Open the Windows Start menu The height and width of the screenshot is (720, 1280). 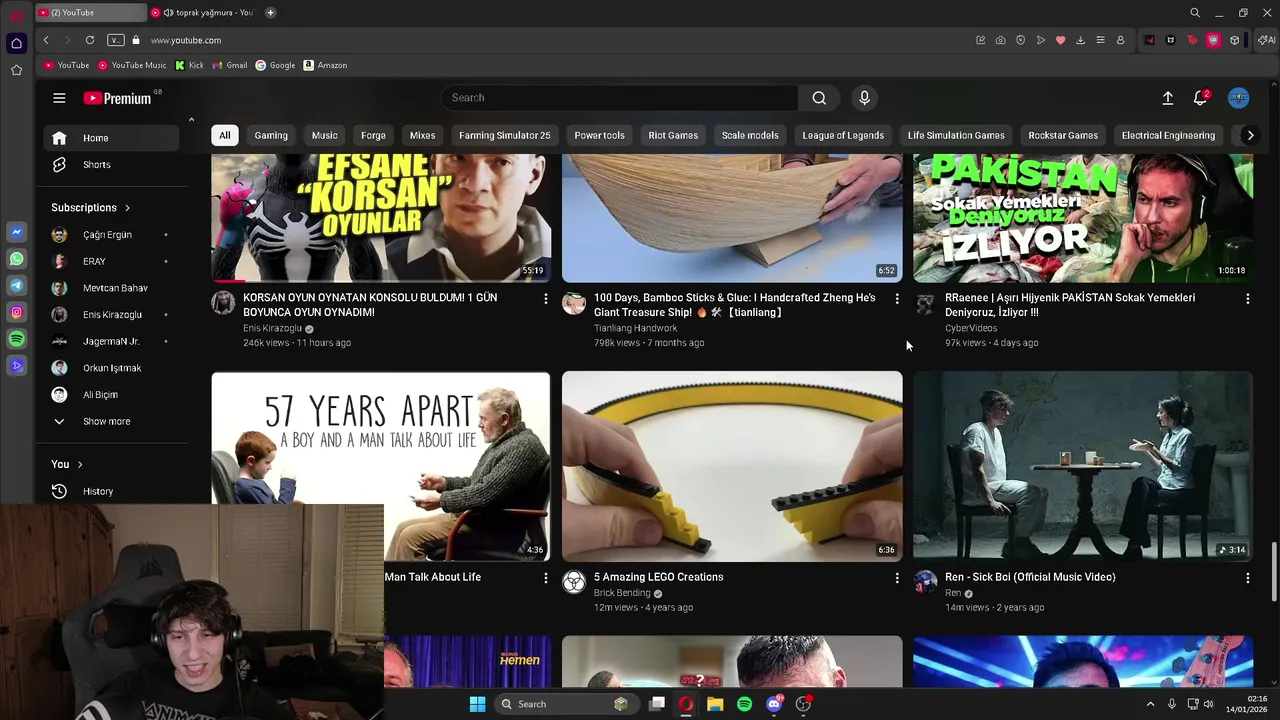(477, 704)
